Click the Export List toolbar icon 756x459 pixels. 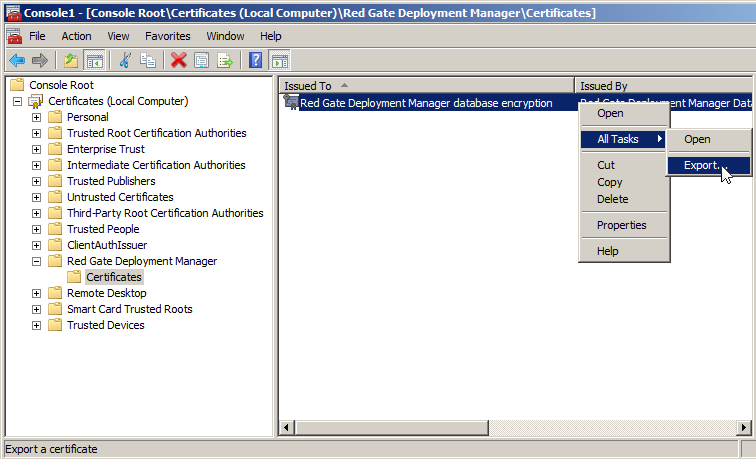click(225, 60)
